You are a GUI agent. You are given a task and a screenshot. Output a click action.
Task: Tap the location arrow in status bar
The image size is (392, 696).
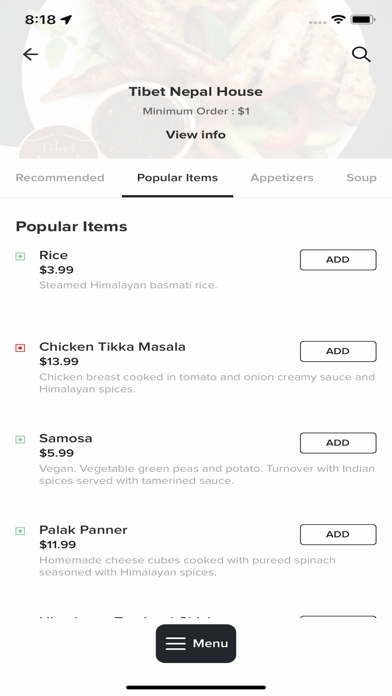[66, 19]
